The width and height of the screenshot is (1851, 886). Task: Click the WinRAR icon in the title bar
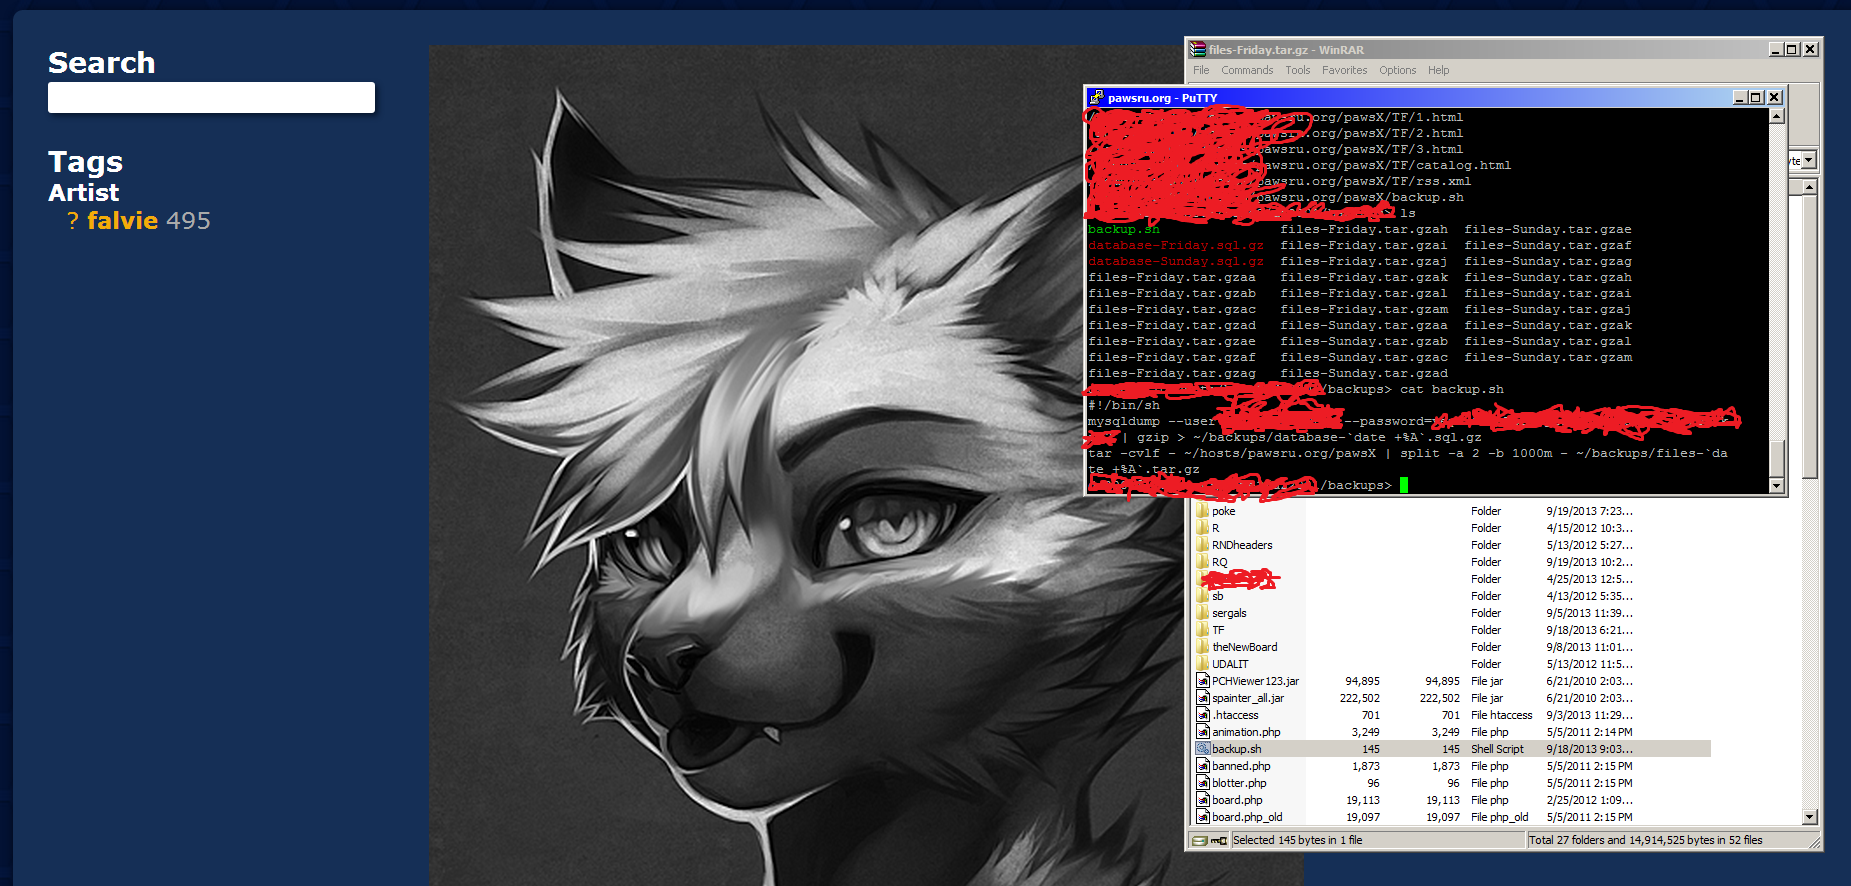point(1198,49)
